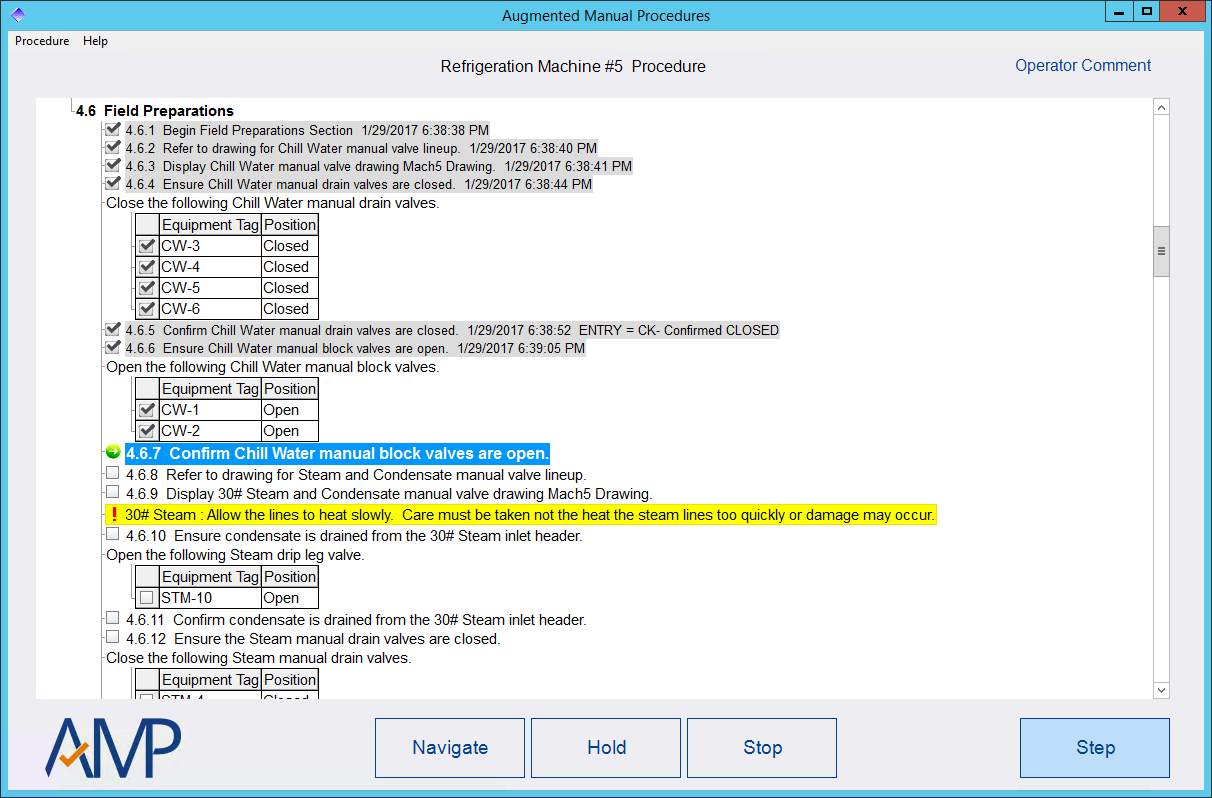Viewport: 1212px width, 798px height.
Task: Check the checkbox for step 4.6.11
Action: (112, 617)
